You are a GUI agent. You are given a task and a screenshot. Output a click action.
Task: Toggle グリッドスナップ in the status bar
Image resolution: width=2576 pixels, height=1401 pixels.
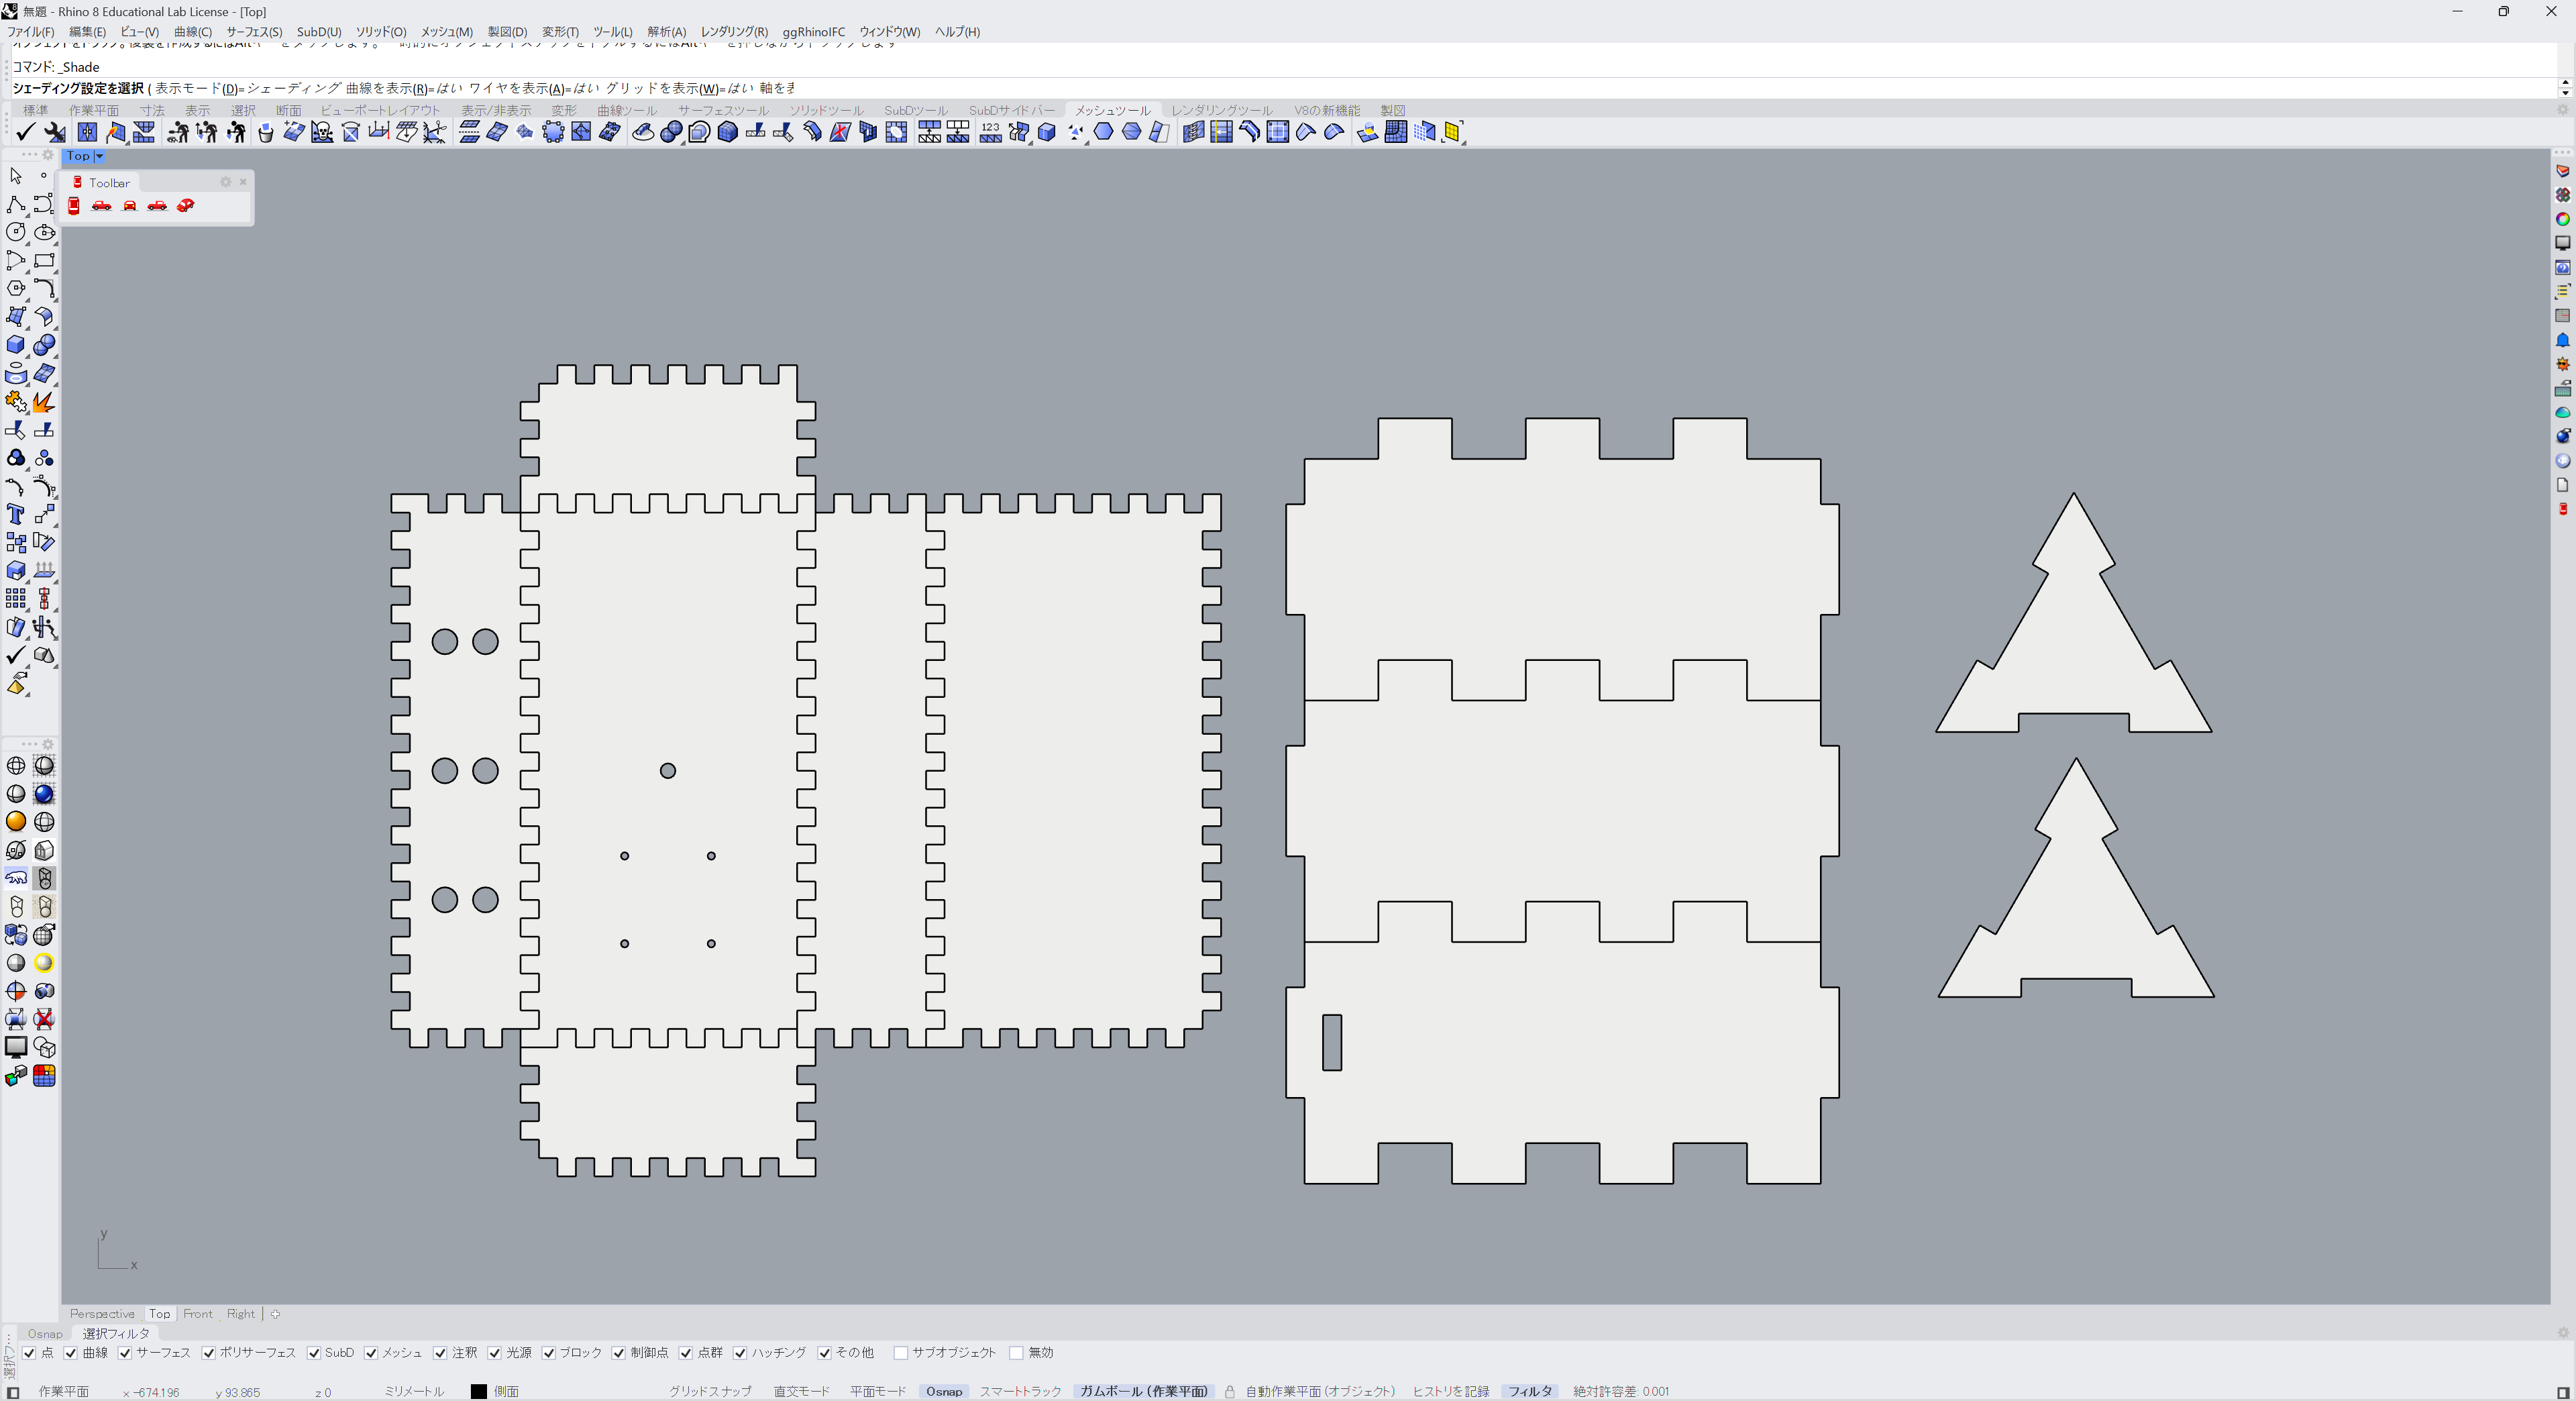click(710, 1392)
